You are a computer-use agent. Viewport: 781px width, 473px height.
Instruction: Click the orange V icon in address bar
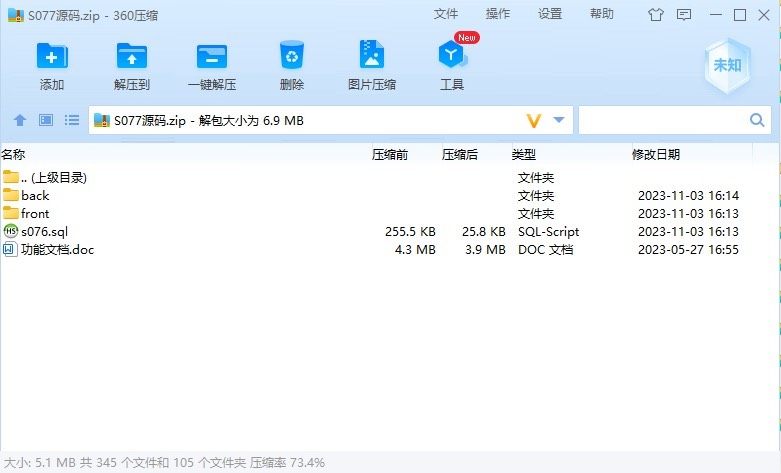pos(533,120)
